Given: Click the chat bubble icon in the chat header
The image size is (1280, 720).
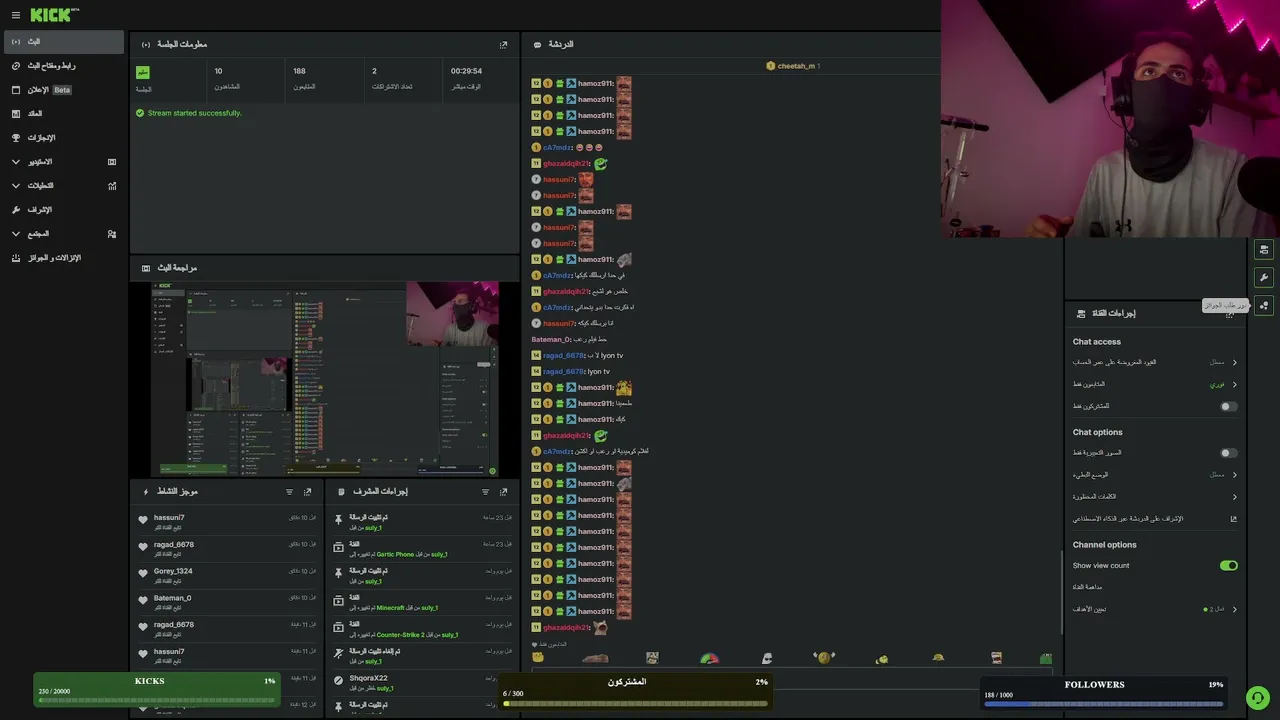Looking at the screenshot, I should point(538,45).
